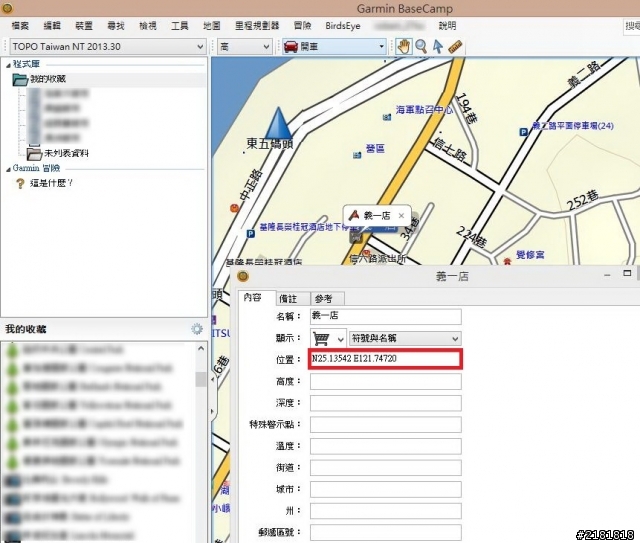
Task: Minimize the 義一店 properties window
Action: coord(607,276)
